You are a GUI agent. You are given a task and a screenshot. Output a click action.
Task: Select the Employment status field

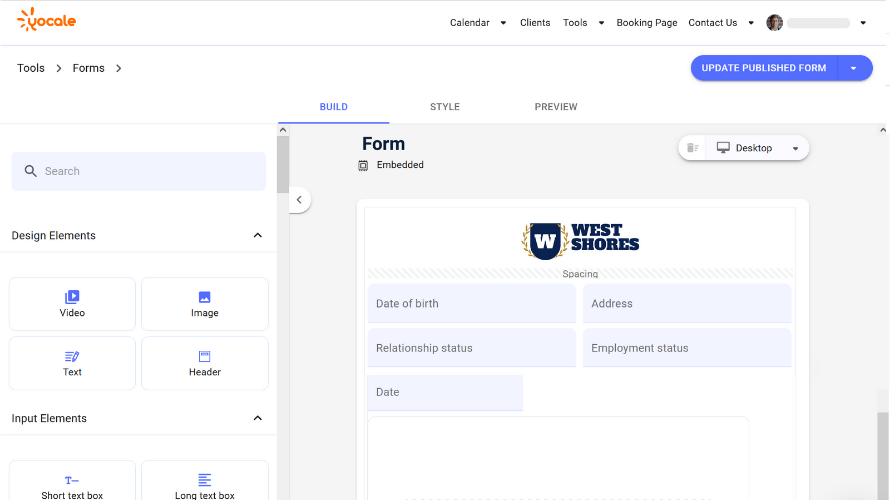click(687, 348)
